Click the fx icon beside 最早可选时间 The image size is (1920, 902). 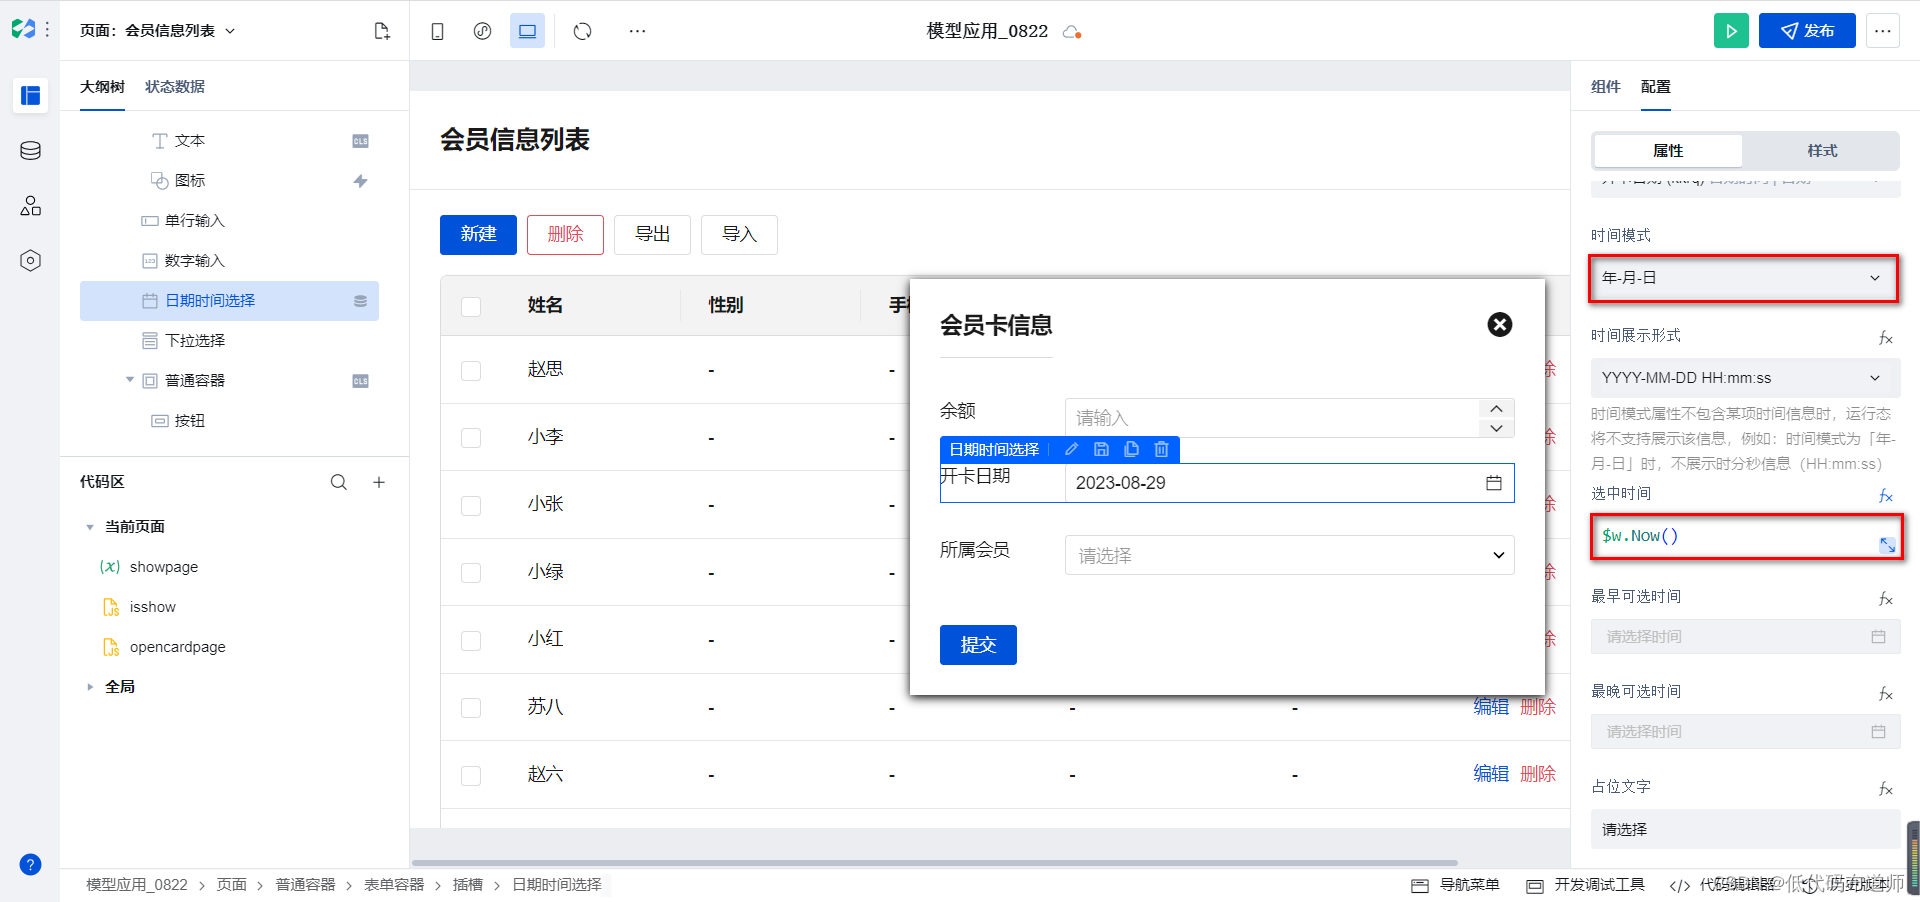1885,599
